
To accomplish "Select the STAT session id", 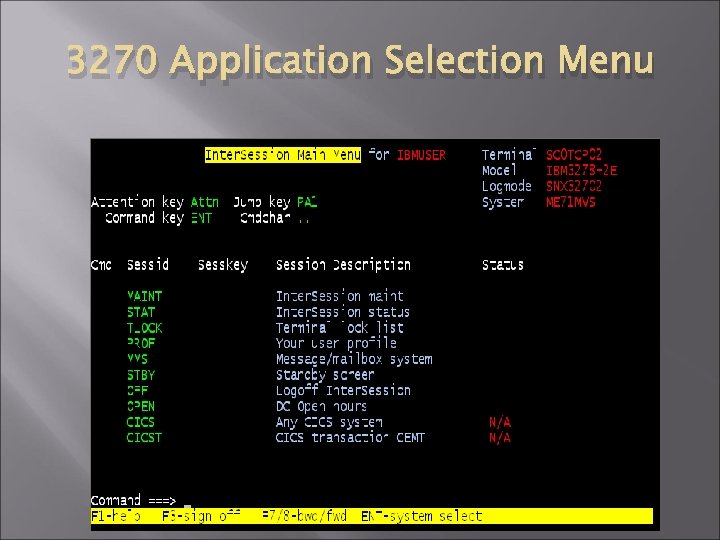I will (141, 312).
